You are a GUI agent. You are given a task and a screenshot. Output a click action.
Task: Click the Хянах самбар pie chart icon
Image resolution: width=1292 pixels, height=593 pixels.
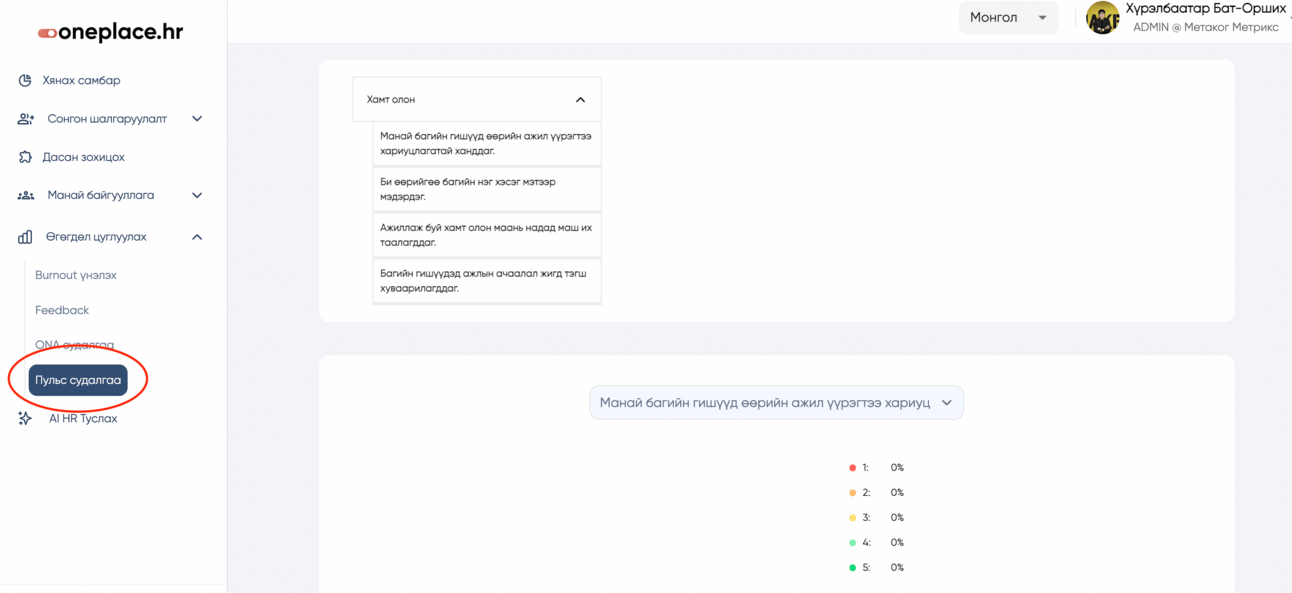click(25, 80)
